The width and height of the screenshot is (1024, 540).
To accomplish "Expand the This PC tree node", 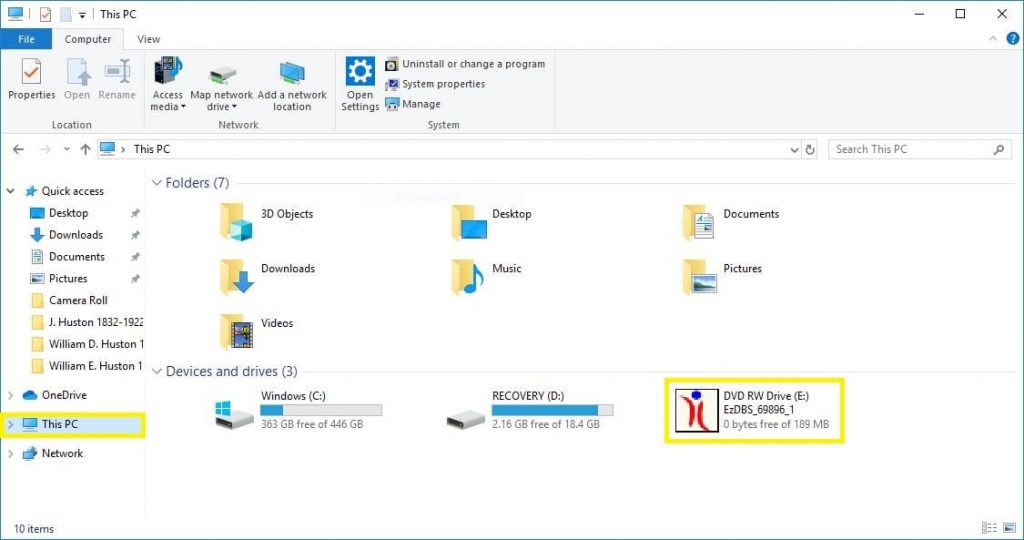I will click(10, 424).
